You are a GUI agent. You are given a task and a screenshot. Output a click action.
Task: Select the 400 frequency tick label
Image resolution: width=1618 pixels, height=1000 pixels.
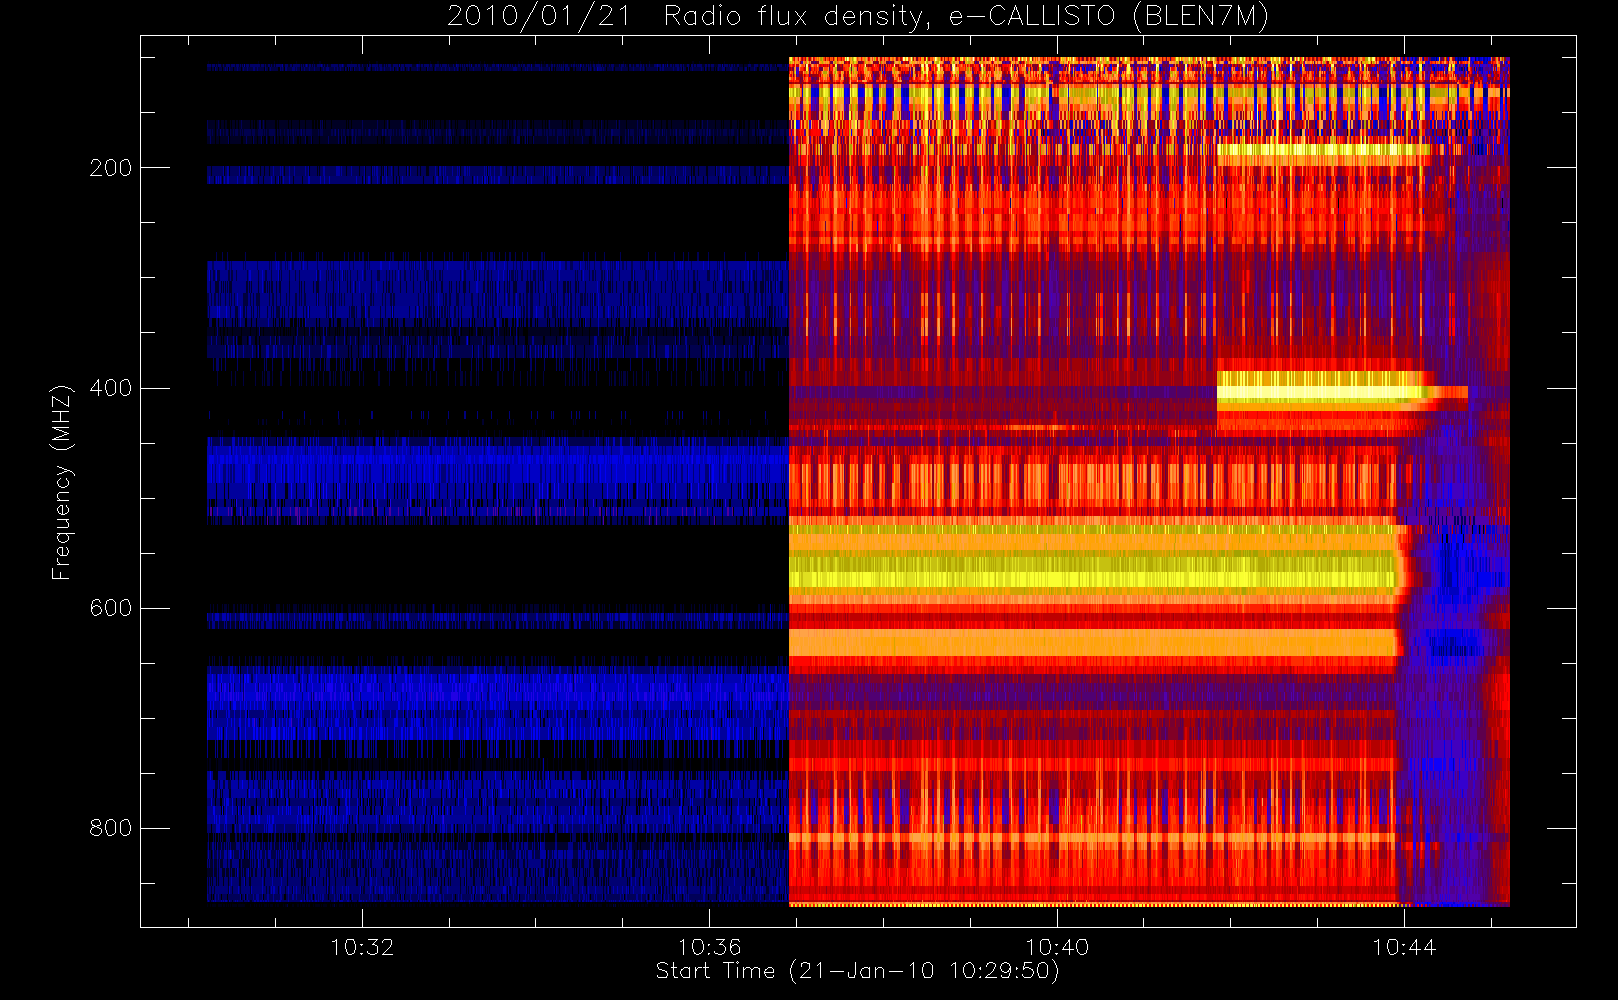[x=111, y=388]
